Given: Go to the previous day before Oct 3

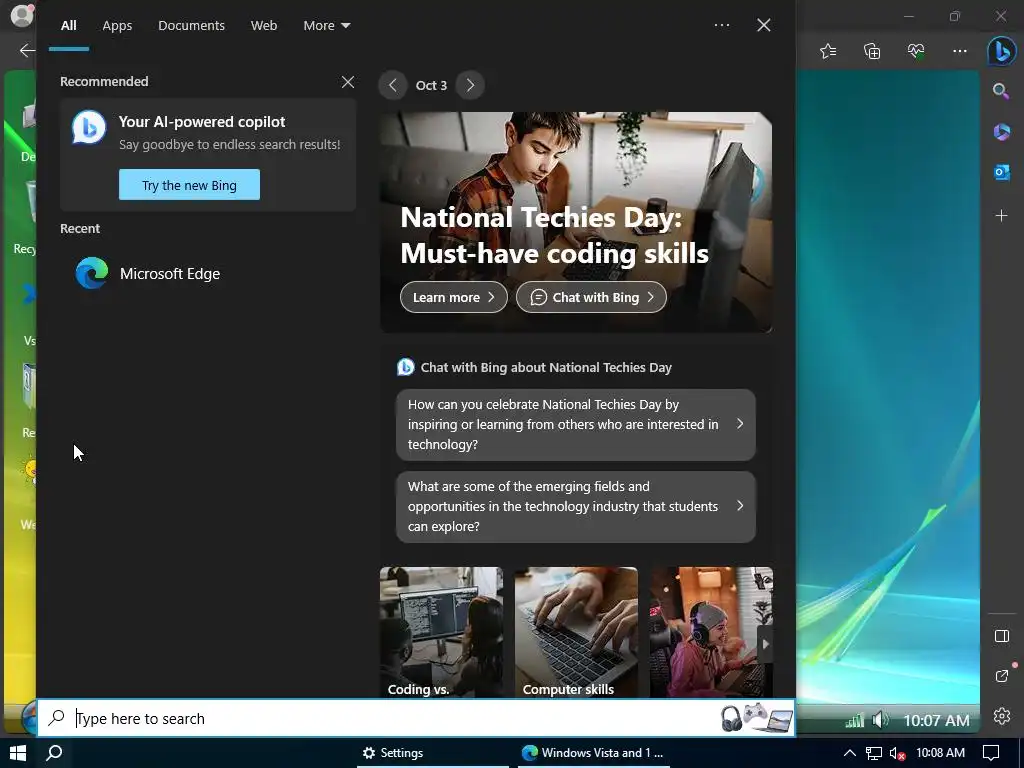Looking at the screenshot, I should coord(392,85).
